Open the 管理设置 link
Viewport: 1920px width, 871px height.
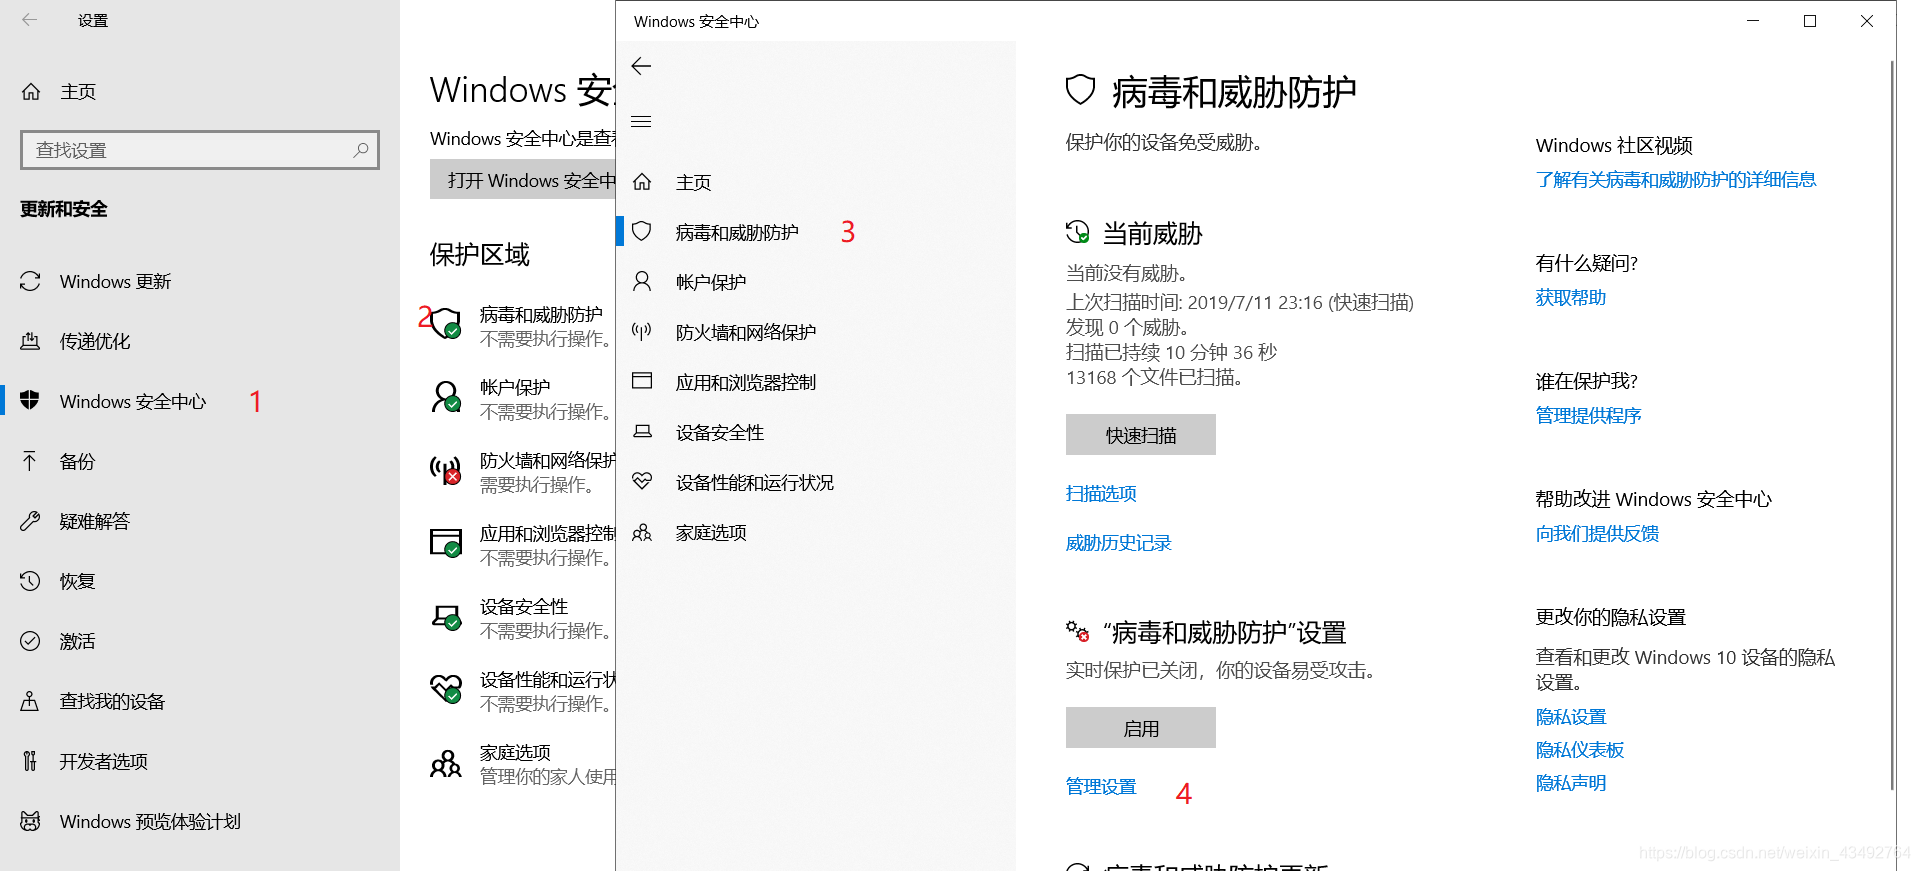[1101, 786]
